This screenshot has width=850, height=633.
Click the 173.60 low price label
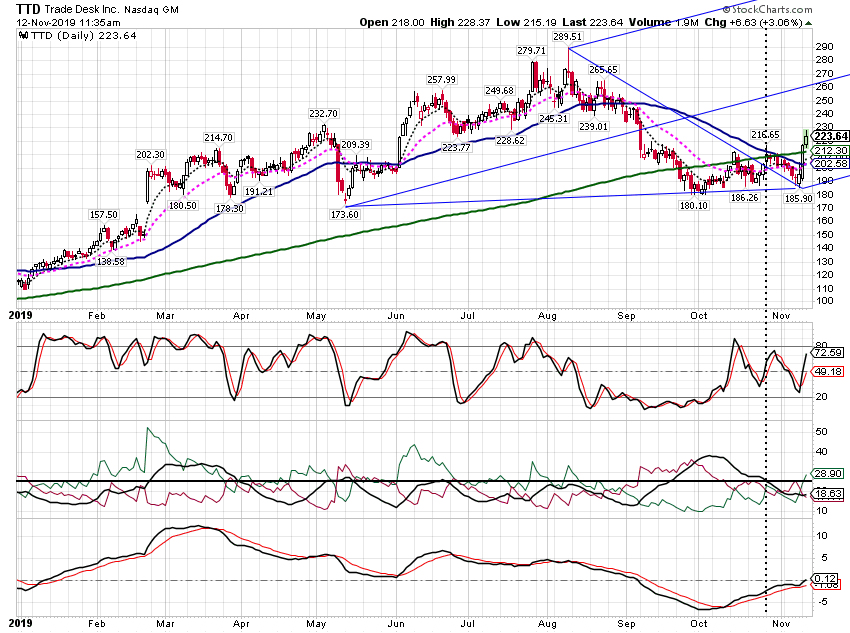point(345,215)
